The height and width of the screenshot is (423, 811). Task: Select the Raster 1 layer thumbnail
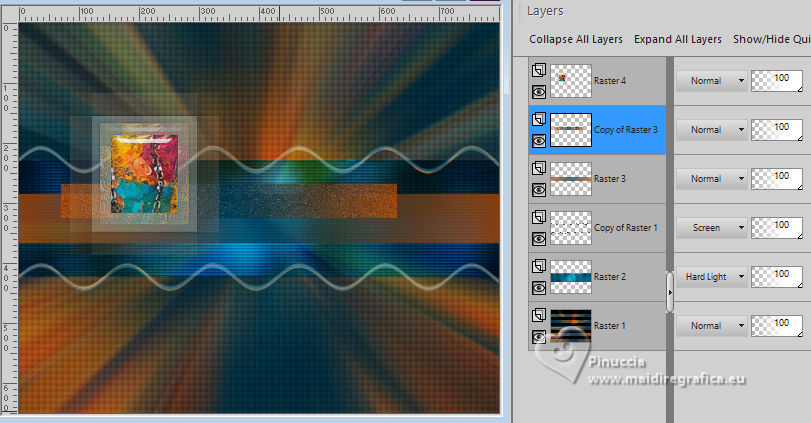pos(570,326)
